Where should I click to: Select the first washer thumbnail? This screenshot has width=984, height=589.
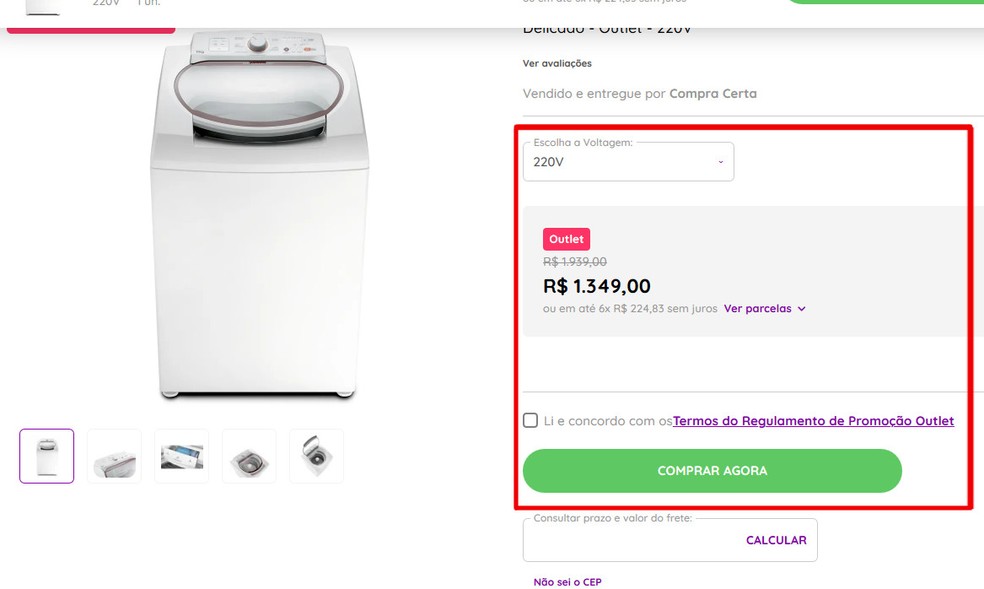pyautogui.click(x=46, y=456)
